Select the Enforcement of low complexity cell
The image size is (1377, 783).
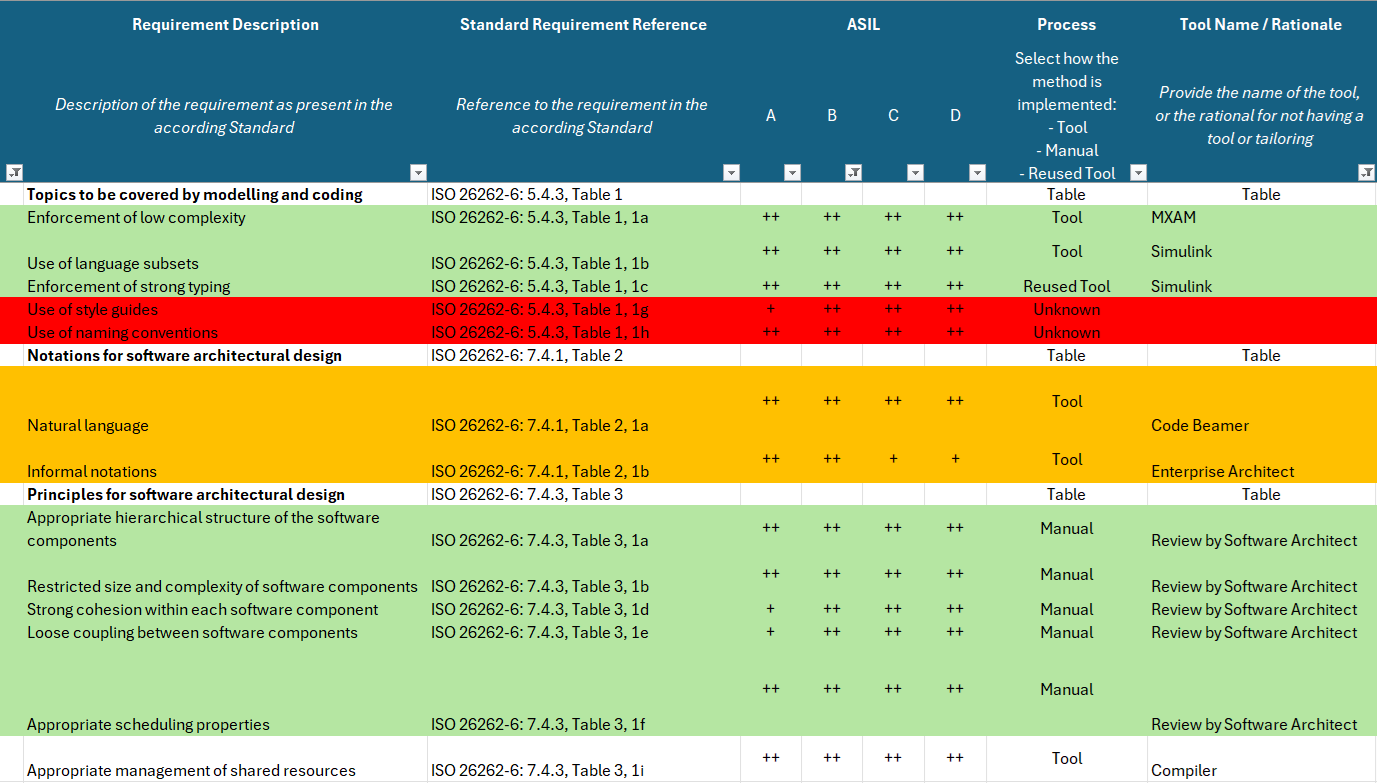point(136,218)
